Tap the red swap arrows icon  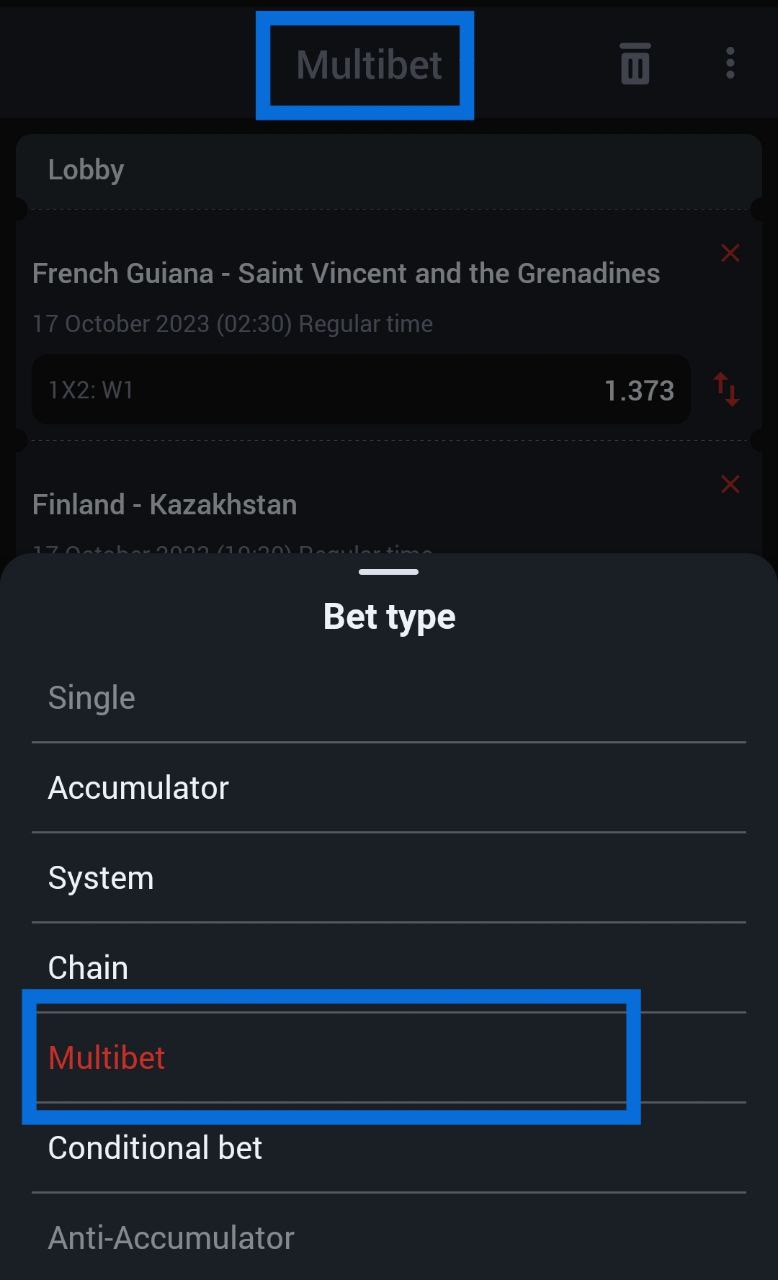[726, 389]
